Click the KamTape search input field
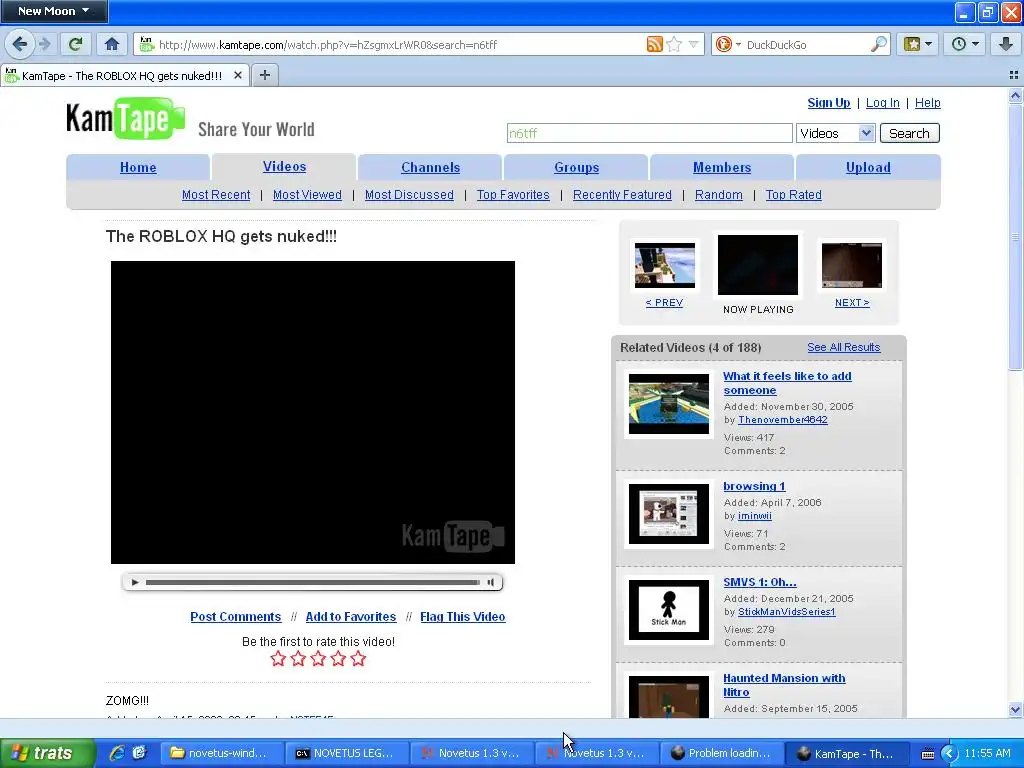The width and height of the screenshot is (1024, 768). (649, 133)
